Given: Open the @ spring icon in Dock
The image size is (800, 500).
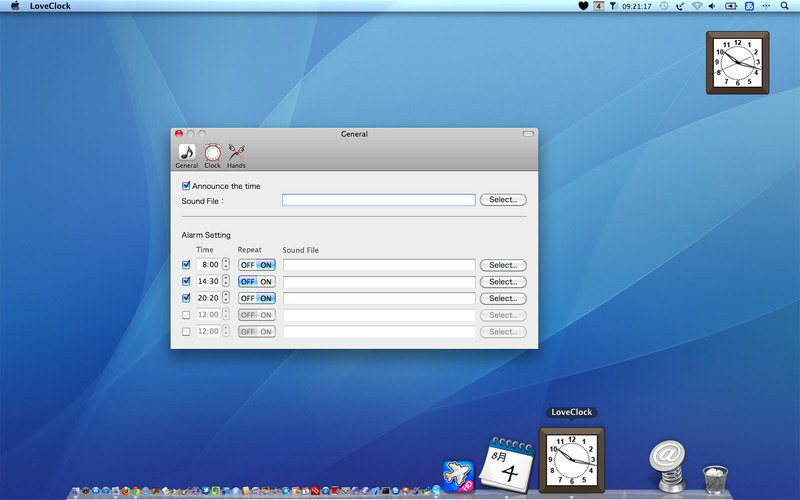Looking at the screenshot, I should (x=668, y=466).
